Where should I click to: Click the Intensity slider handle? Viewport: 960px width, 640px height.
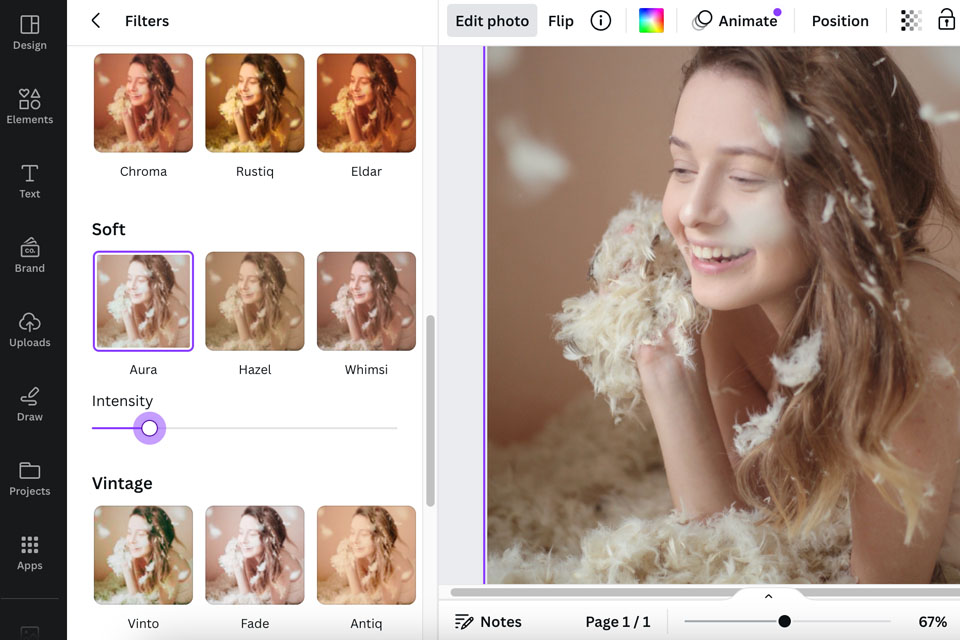tap(149, 428)
